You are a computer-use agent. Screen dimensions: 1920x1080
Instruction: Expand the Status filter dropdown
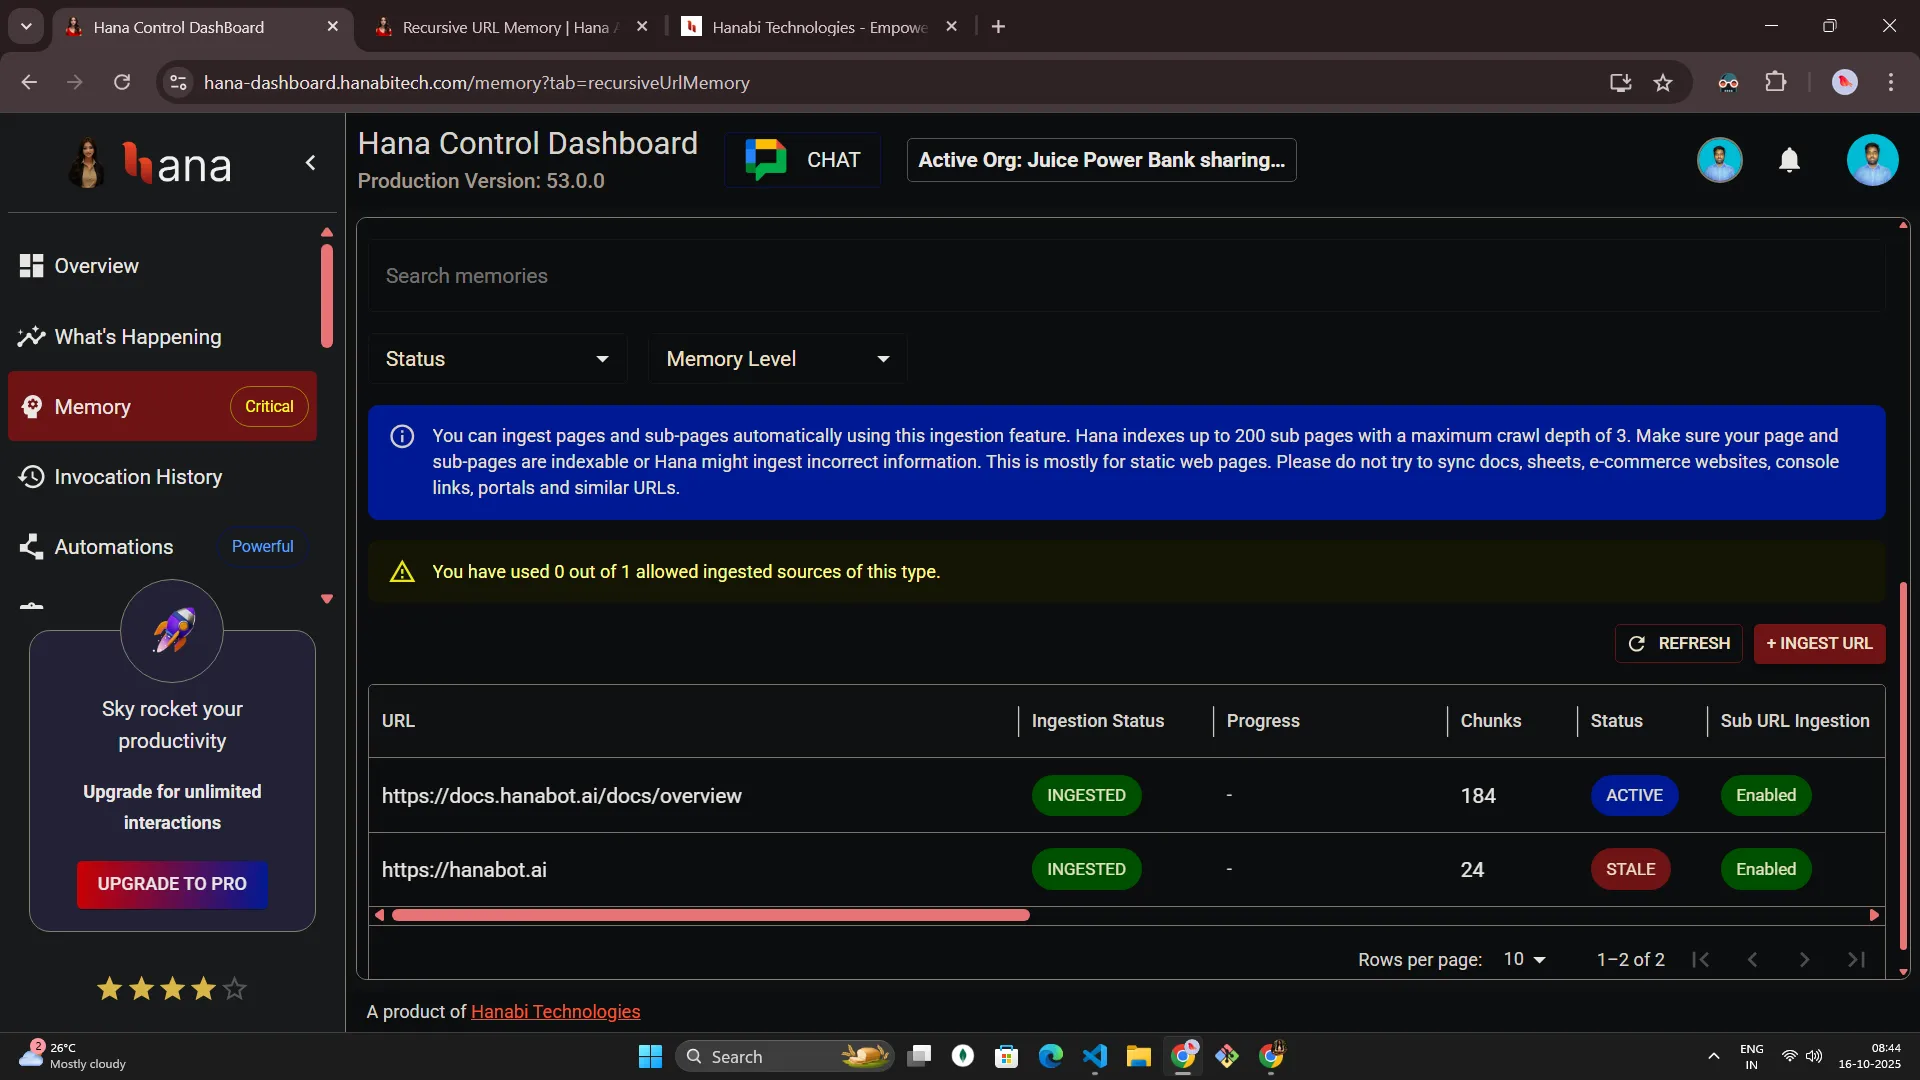tap(497, 359)
